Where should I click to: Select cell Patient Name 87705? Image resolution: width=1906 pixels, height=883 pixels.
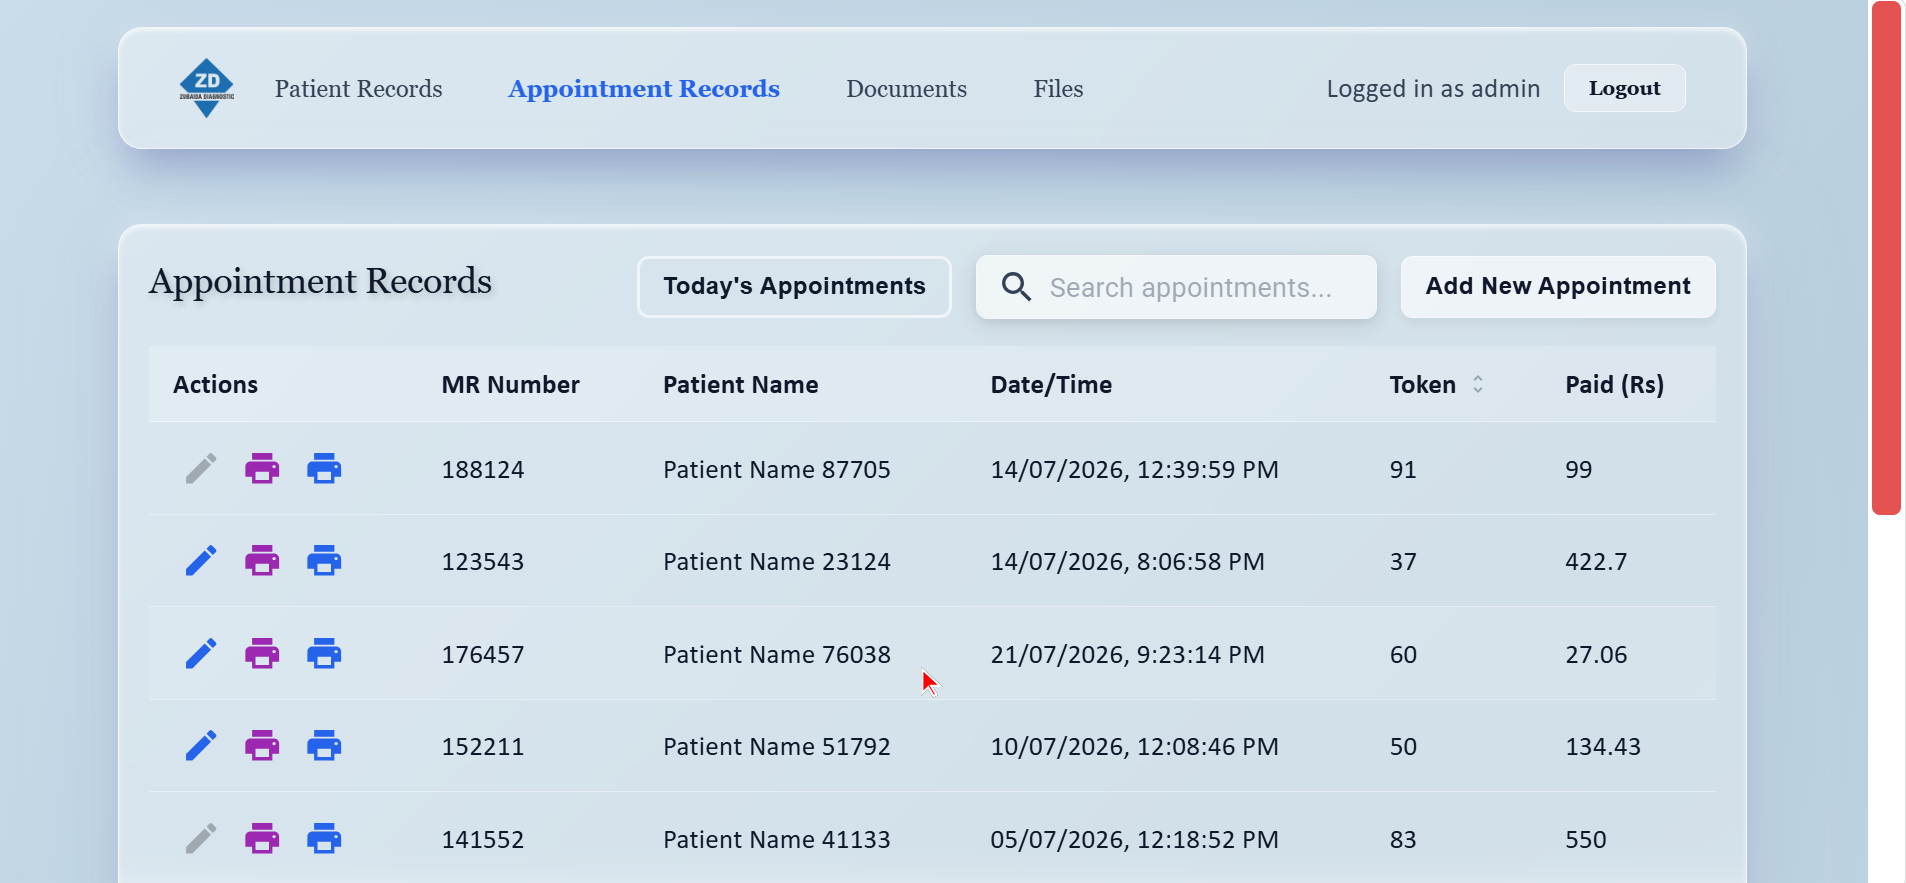776,470
